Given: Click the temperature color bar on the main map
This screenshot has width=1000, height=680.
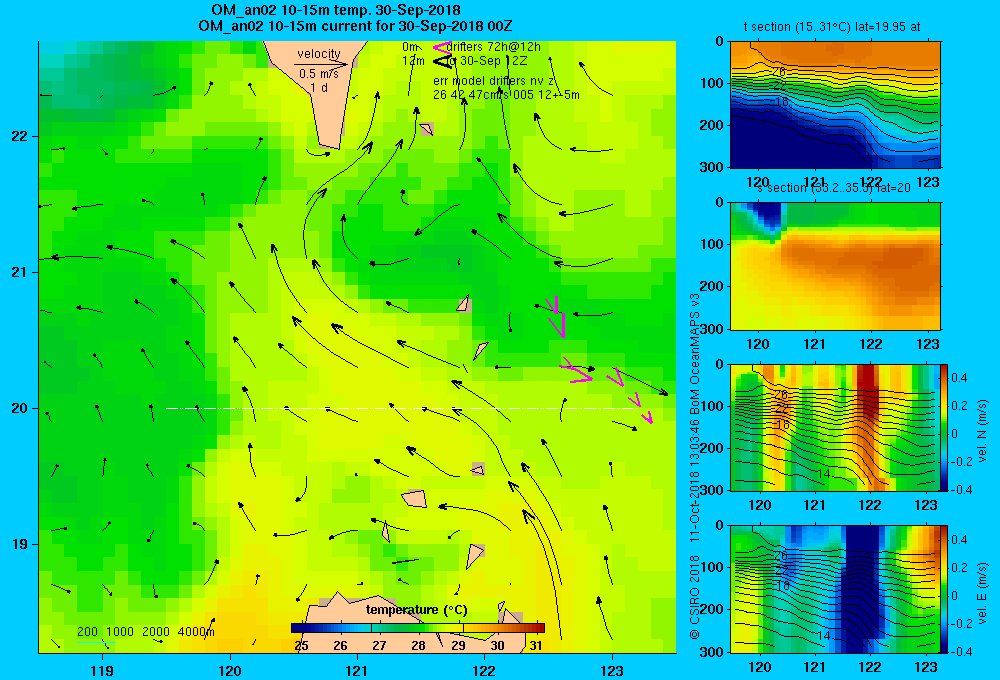Looking at the screenshot, I should 417,628.
